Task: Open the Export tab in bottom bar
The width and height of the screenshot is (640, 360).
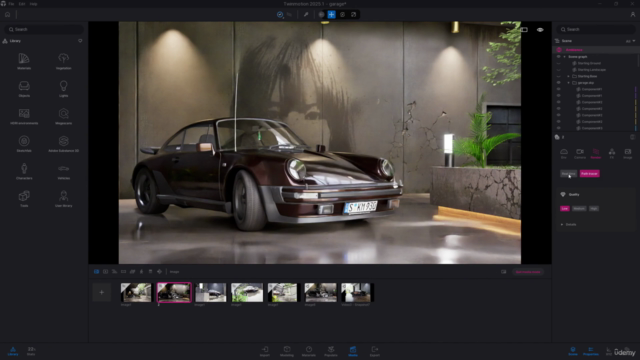Action: click(375, 351)
